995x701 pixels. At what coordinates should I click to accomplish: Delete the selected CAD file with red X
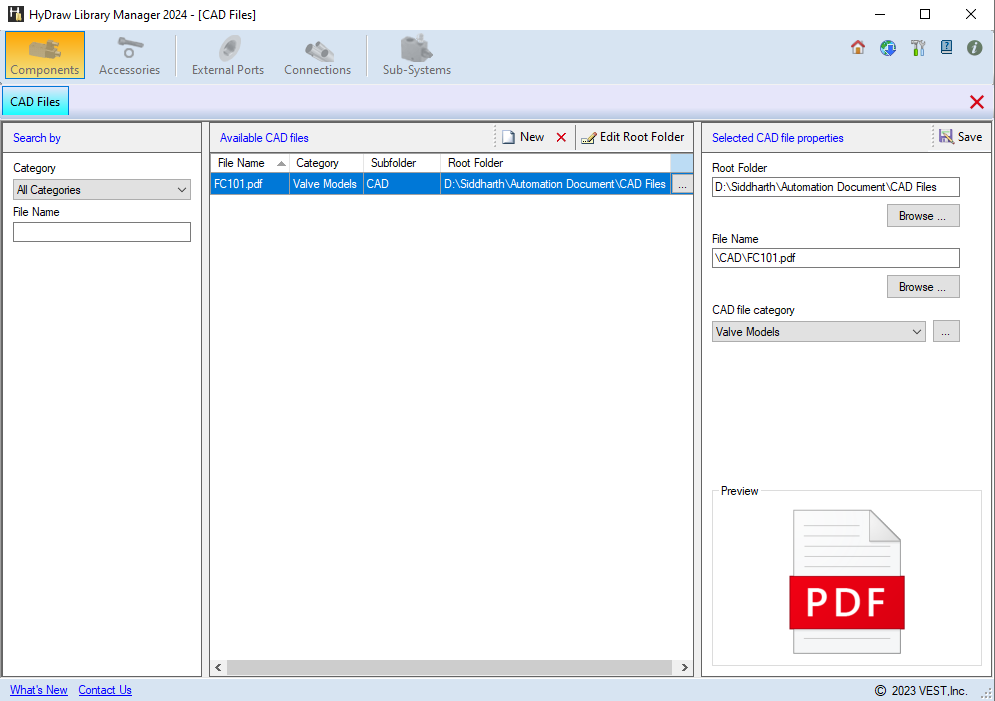click(x=561, y=138)
